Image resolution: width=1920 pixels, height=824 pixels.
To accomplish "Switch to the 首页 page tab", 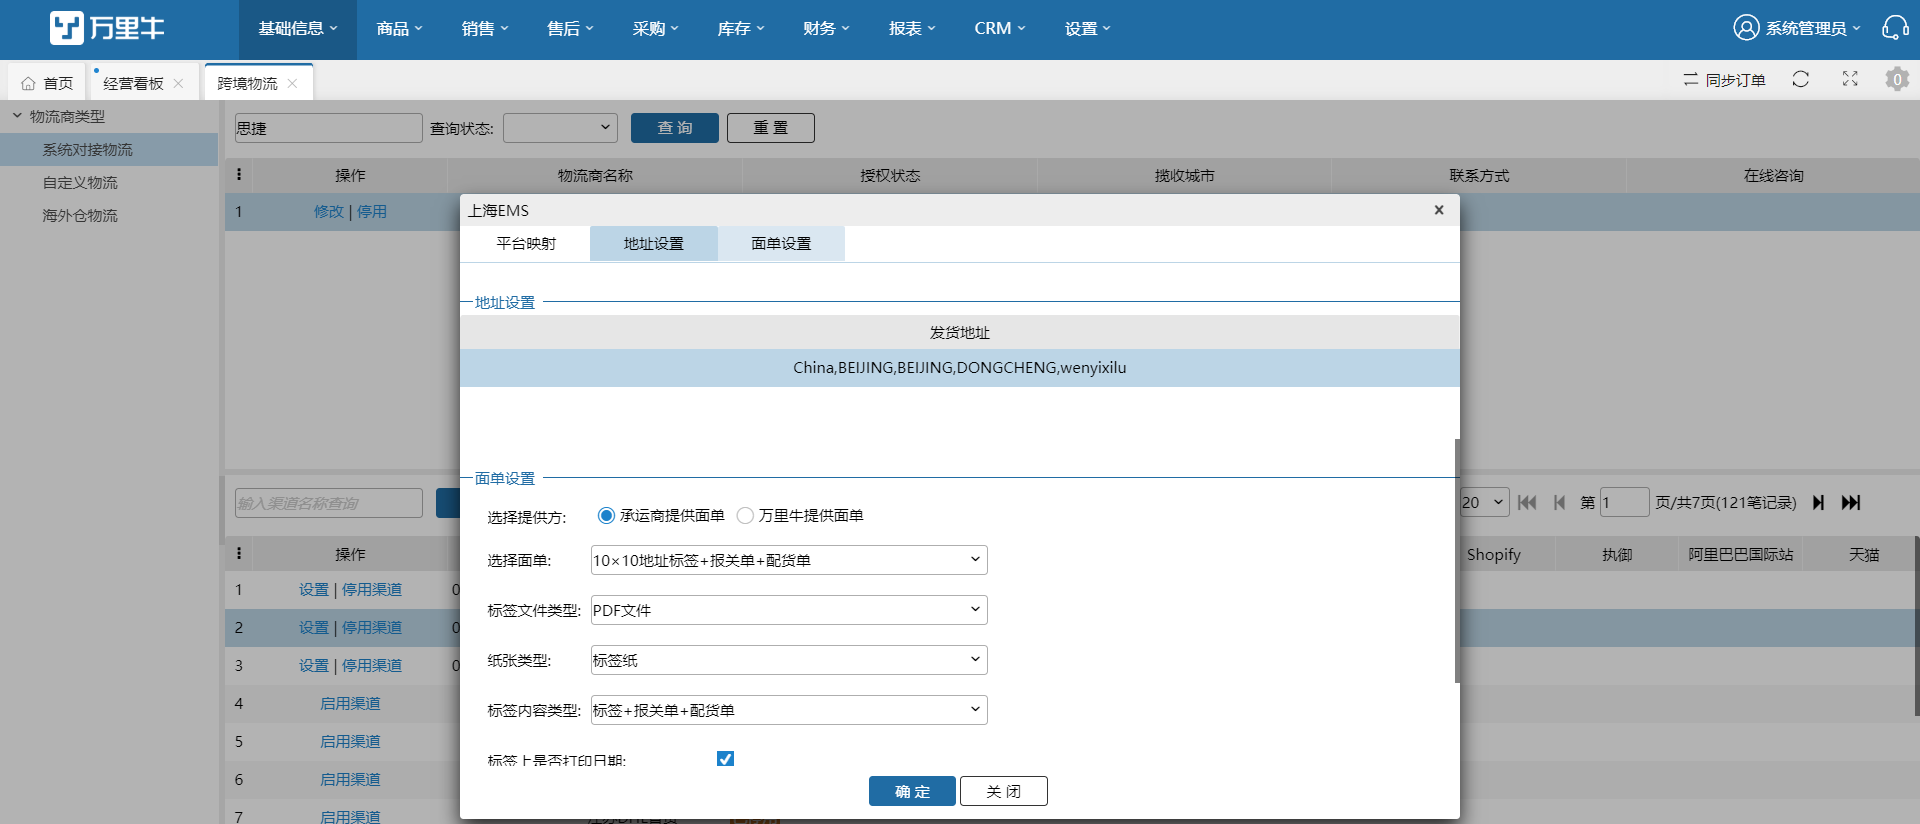I will click(47, 84).
